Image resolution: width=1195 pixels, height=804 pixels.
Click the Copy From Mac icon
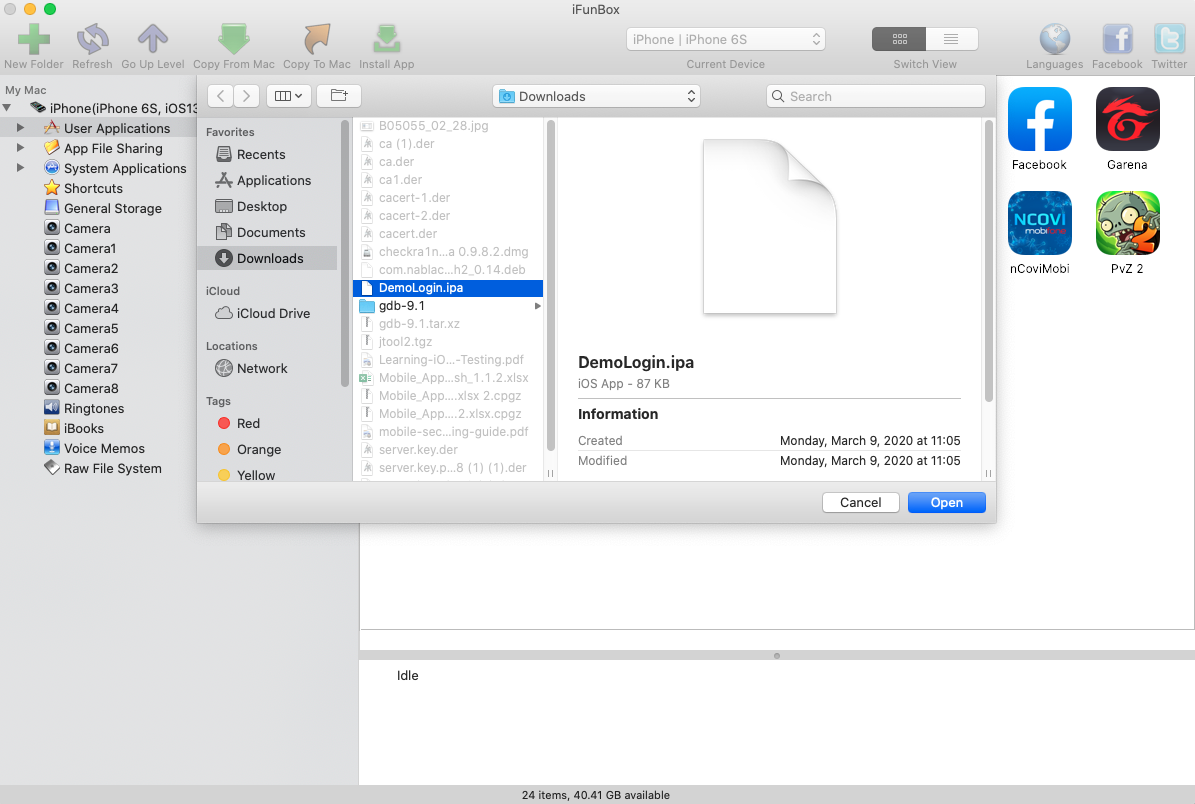234,38
